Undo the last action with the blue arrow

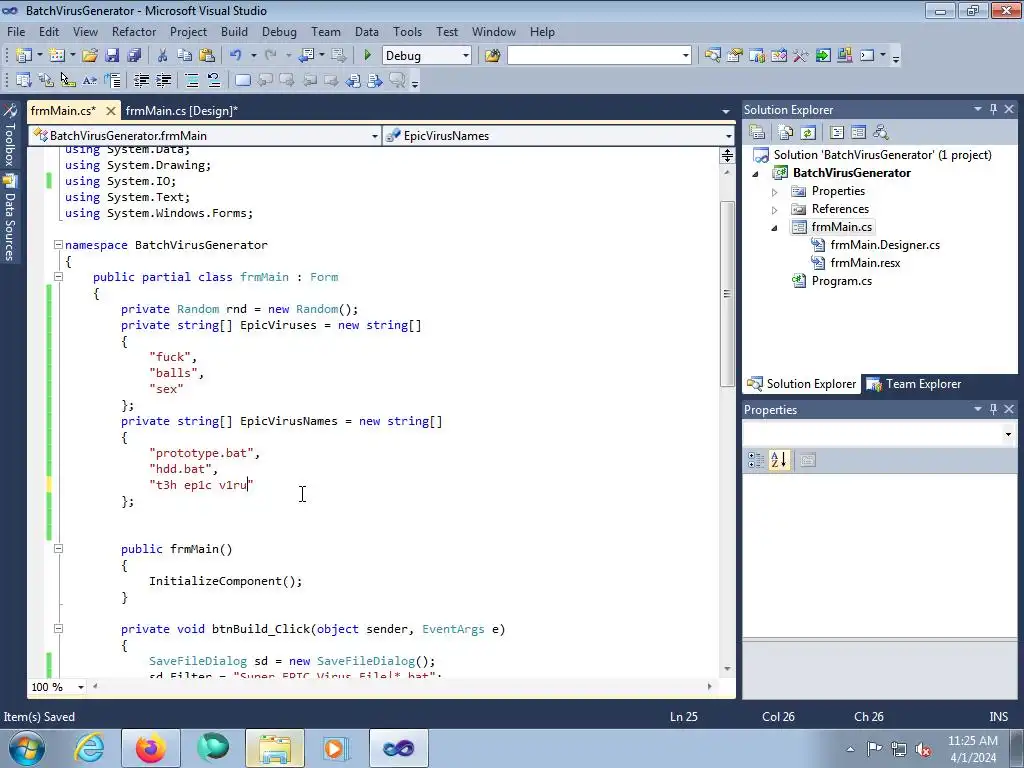click(x=236, y=56)
